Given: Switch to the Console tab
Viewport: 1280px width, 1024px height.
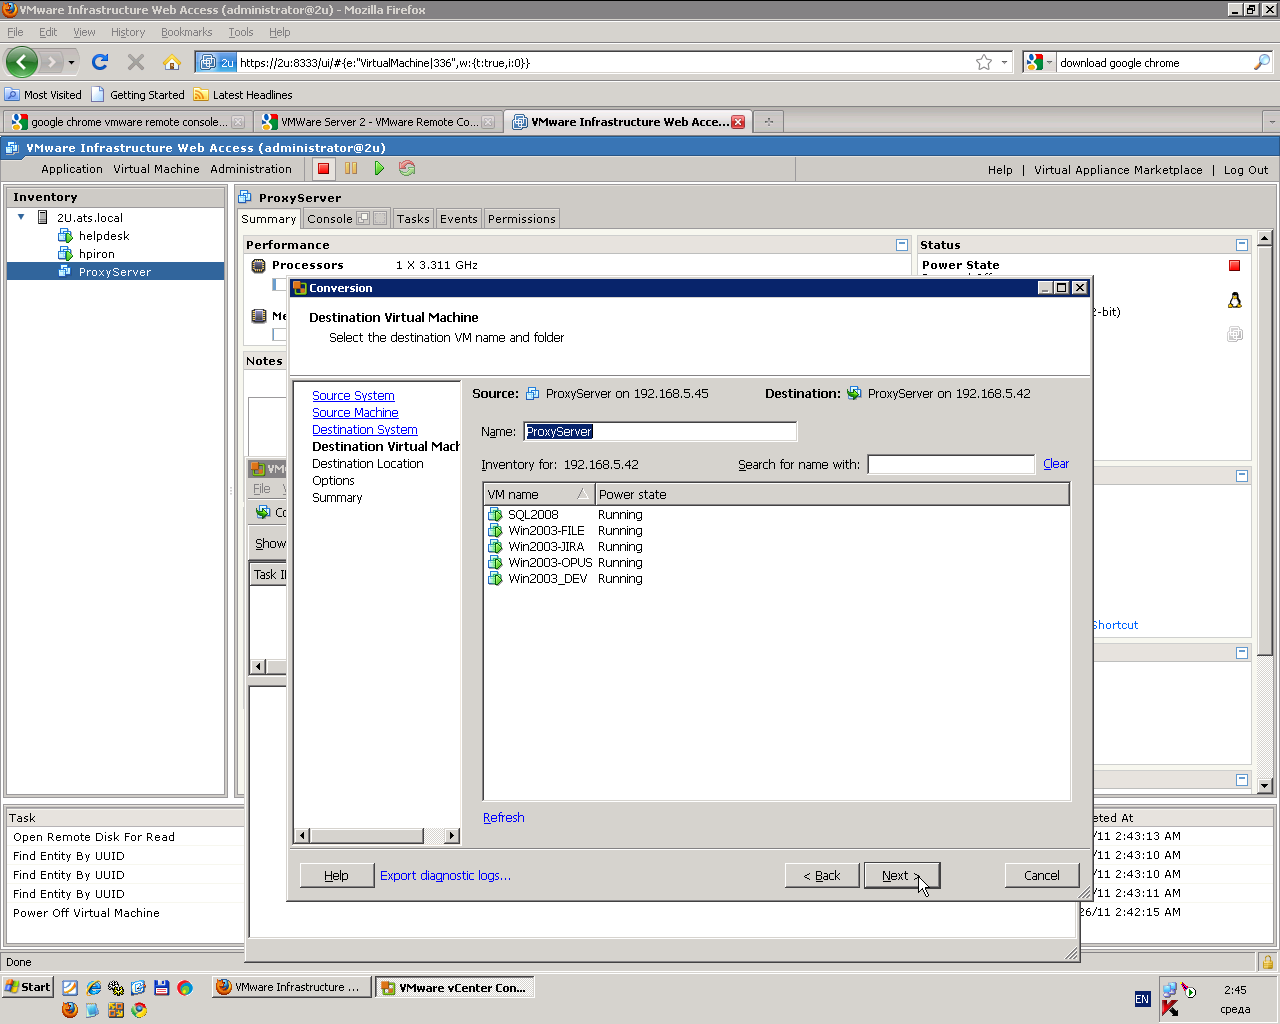Looking at the screenshot, I should (x=330, y=219).
